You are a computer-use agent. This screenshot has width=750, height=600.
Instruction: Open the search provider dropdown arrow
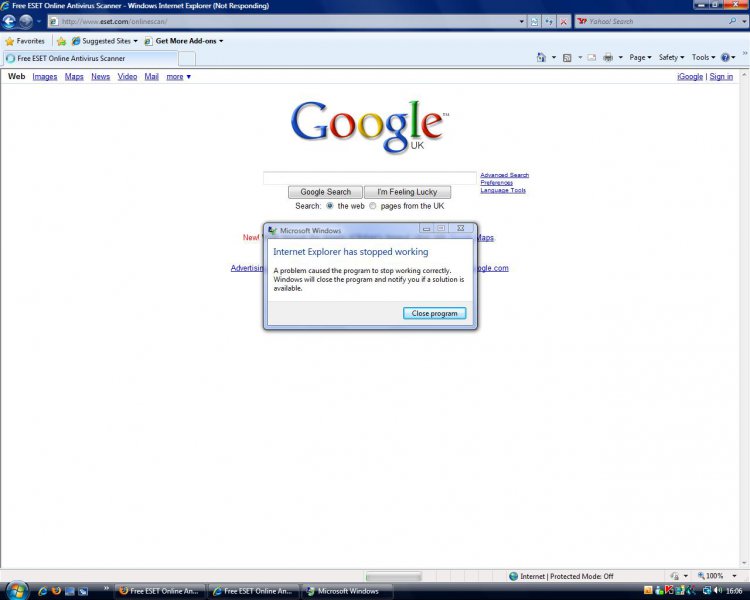(x=744, y=22)
